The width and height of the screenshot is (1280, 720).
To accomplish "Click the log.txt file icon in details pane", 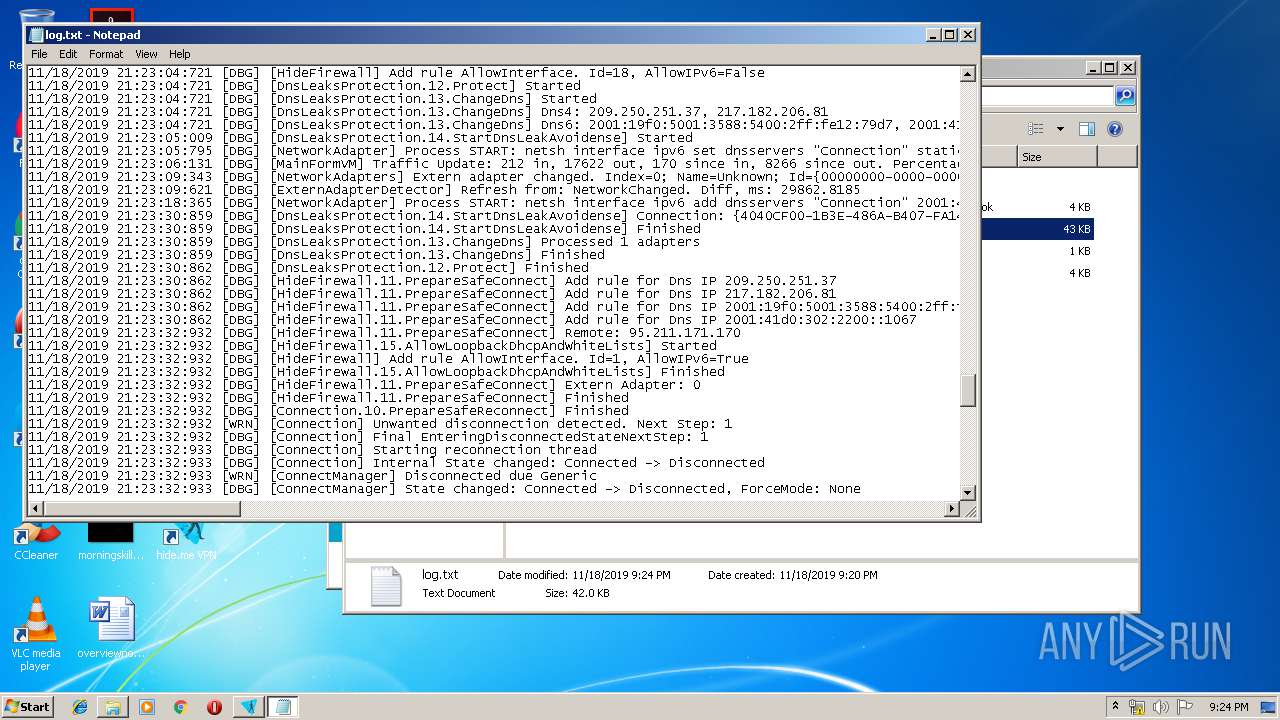I will click(385, 586).
